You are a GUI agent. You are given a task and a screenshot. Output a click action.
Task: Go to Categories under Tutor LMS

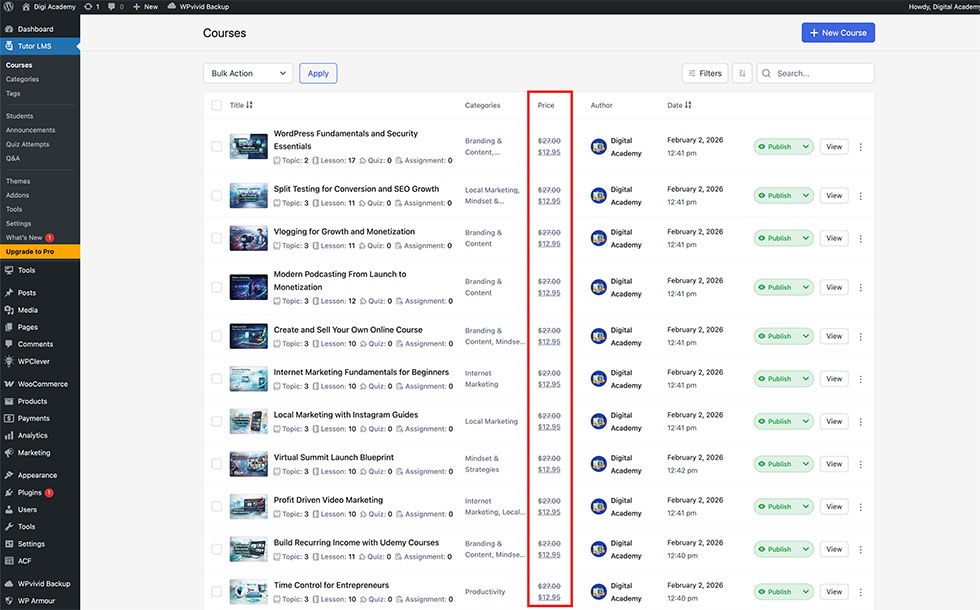(x=22, y=79)
